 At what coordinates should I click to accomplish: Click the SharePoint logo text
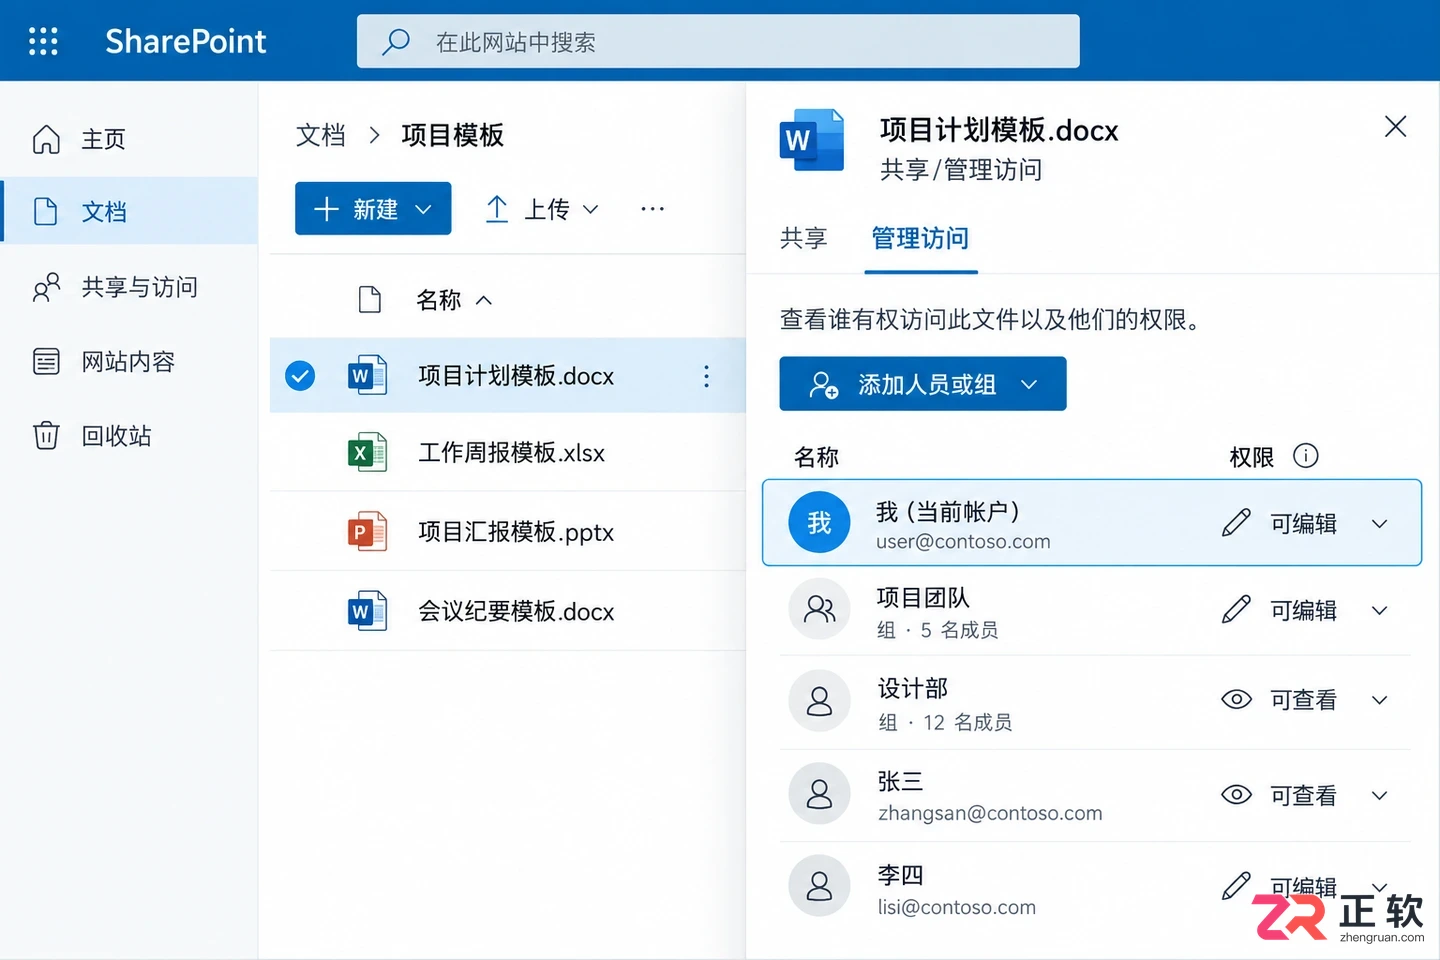point(186,41)
